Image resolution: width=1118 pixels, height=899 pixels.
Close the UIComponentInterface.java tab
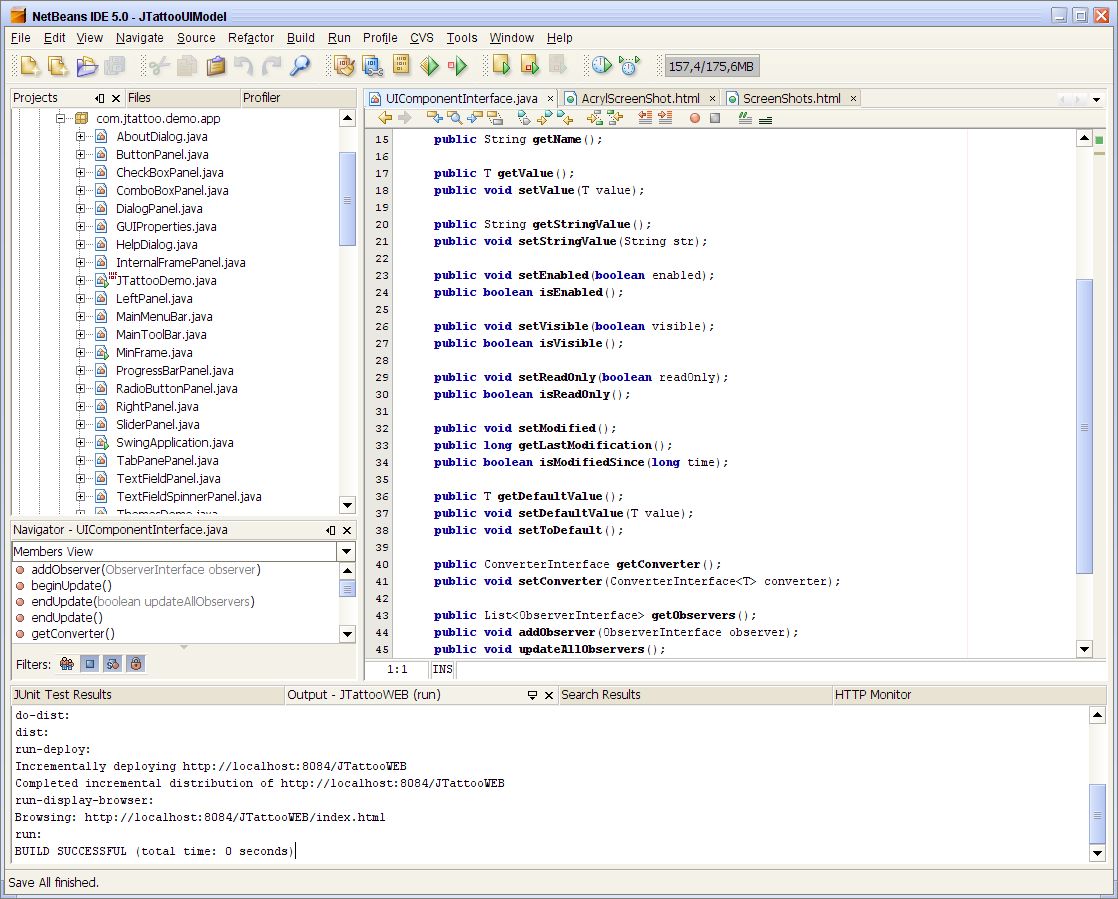pos(550,99)
